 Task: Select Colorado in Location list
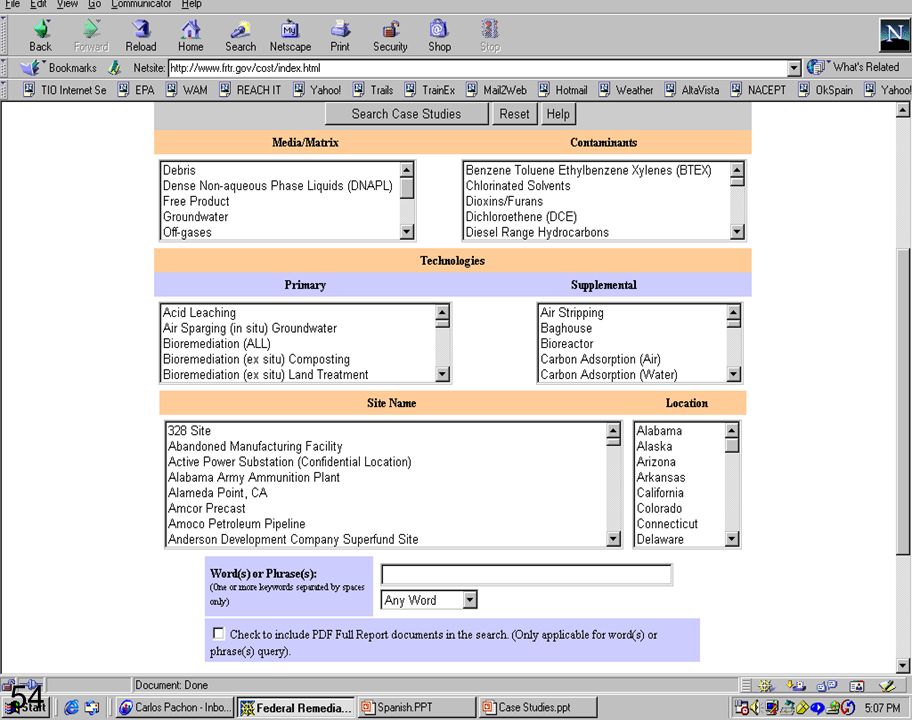[659, 508]
